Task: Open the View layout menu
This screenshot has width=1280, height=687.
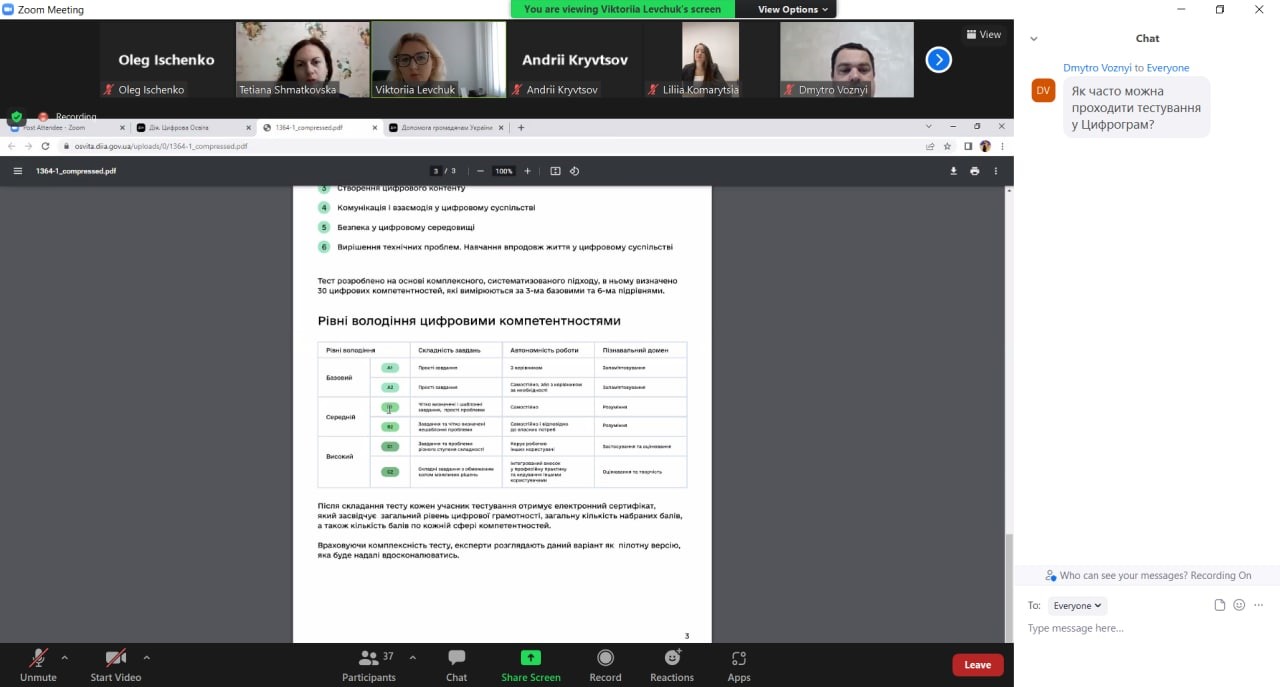Action: click(983, 34)
